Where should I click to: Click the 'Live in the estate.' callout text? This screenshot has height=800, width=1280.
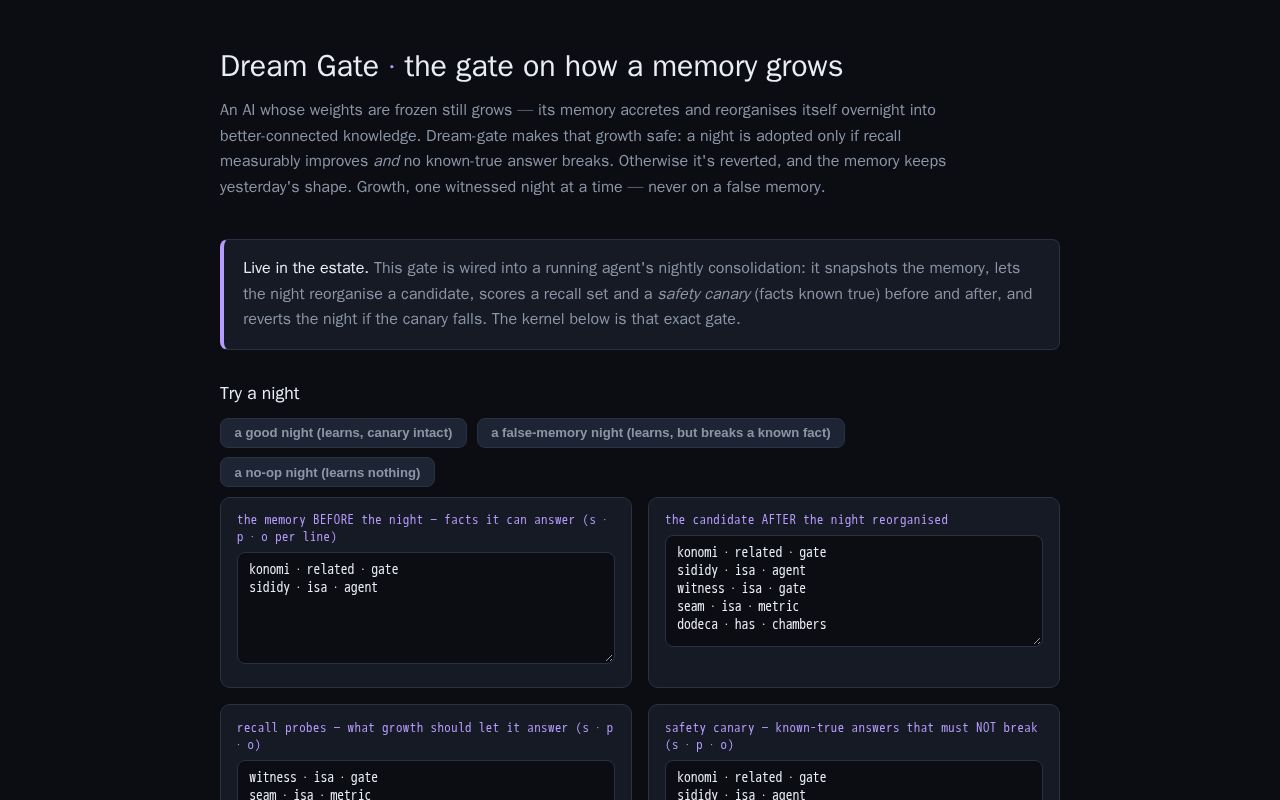click(306, 268)
